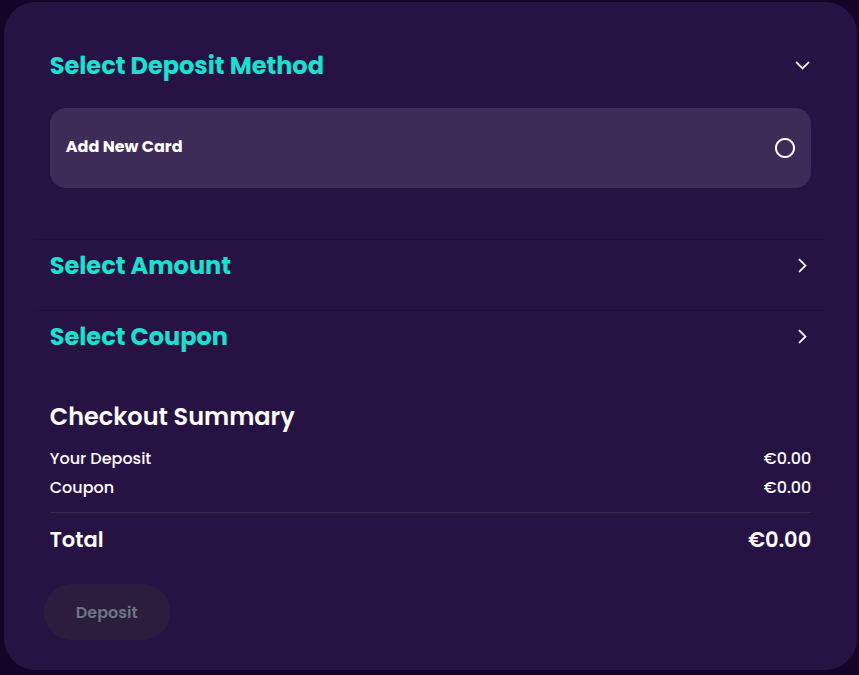The height and width of the screenshot is (675, 859).
Task: Select the Add New Card radio button
Action: (785, 148)
